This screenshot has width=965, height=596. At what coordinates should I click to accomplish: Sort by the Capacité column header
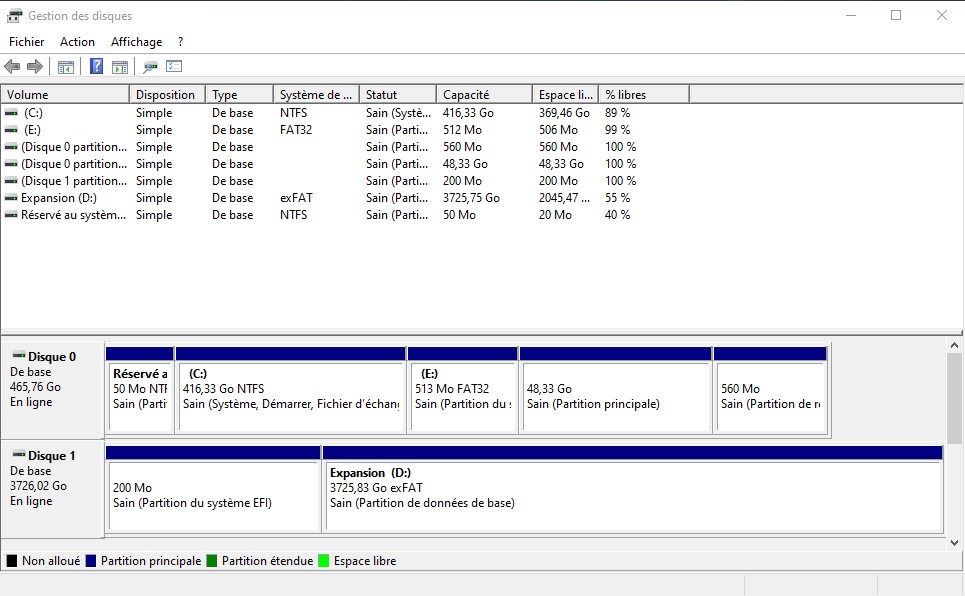[483, 95]
